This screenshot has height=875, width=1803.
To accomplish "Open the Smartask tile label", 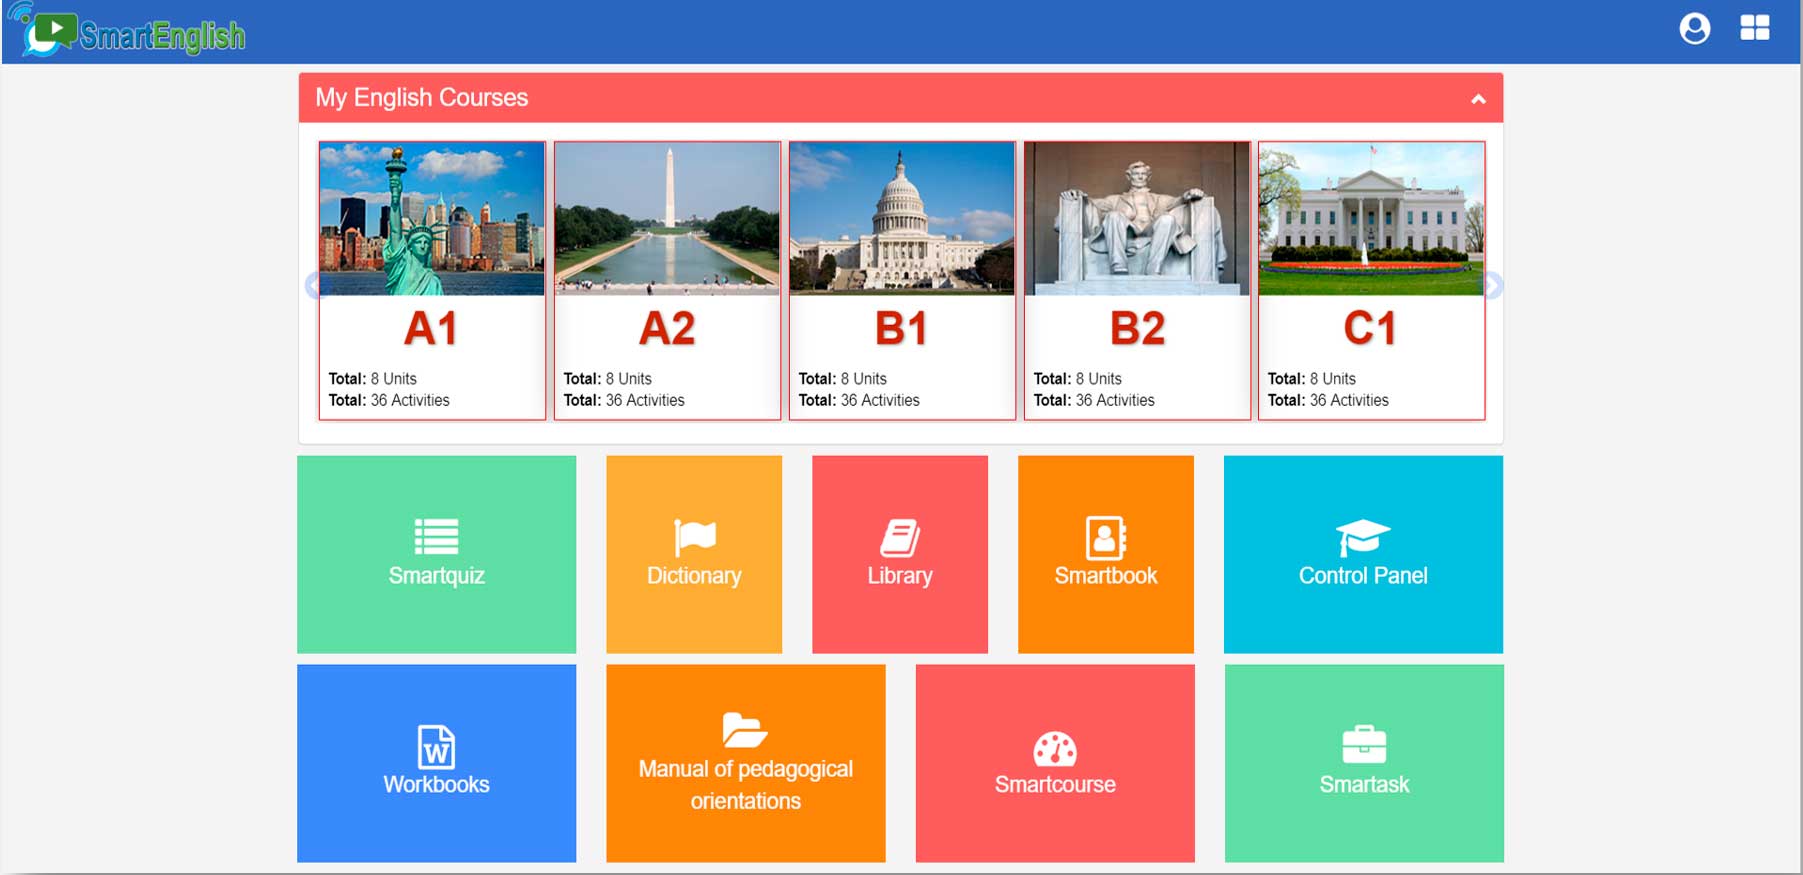I will click(x=1364, y=785).
